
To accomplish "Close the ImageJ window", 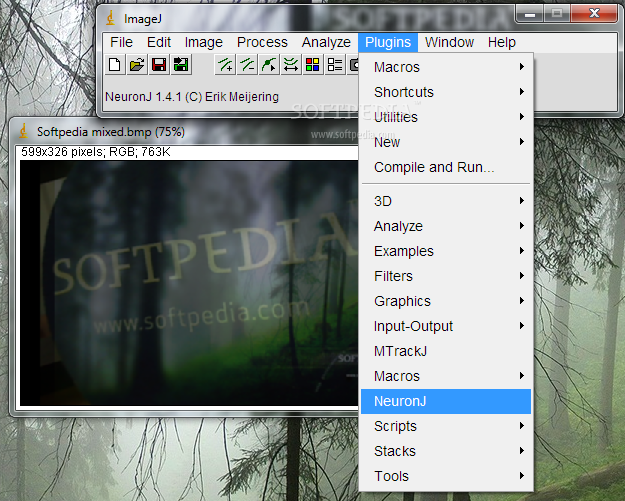I will [x=594, y=14].
